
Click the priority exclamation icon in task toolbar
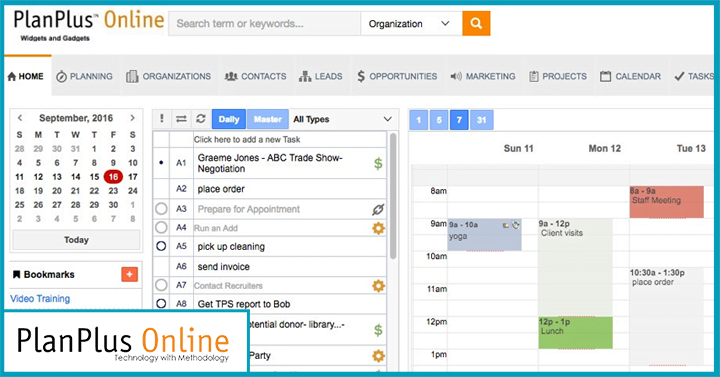(162, 119)
